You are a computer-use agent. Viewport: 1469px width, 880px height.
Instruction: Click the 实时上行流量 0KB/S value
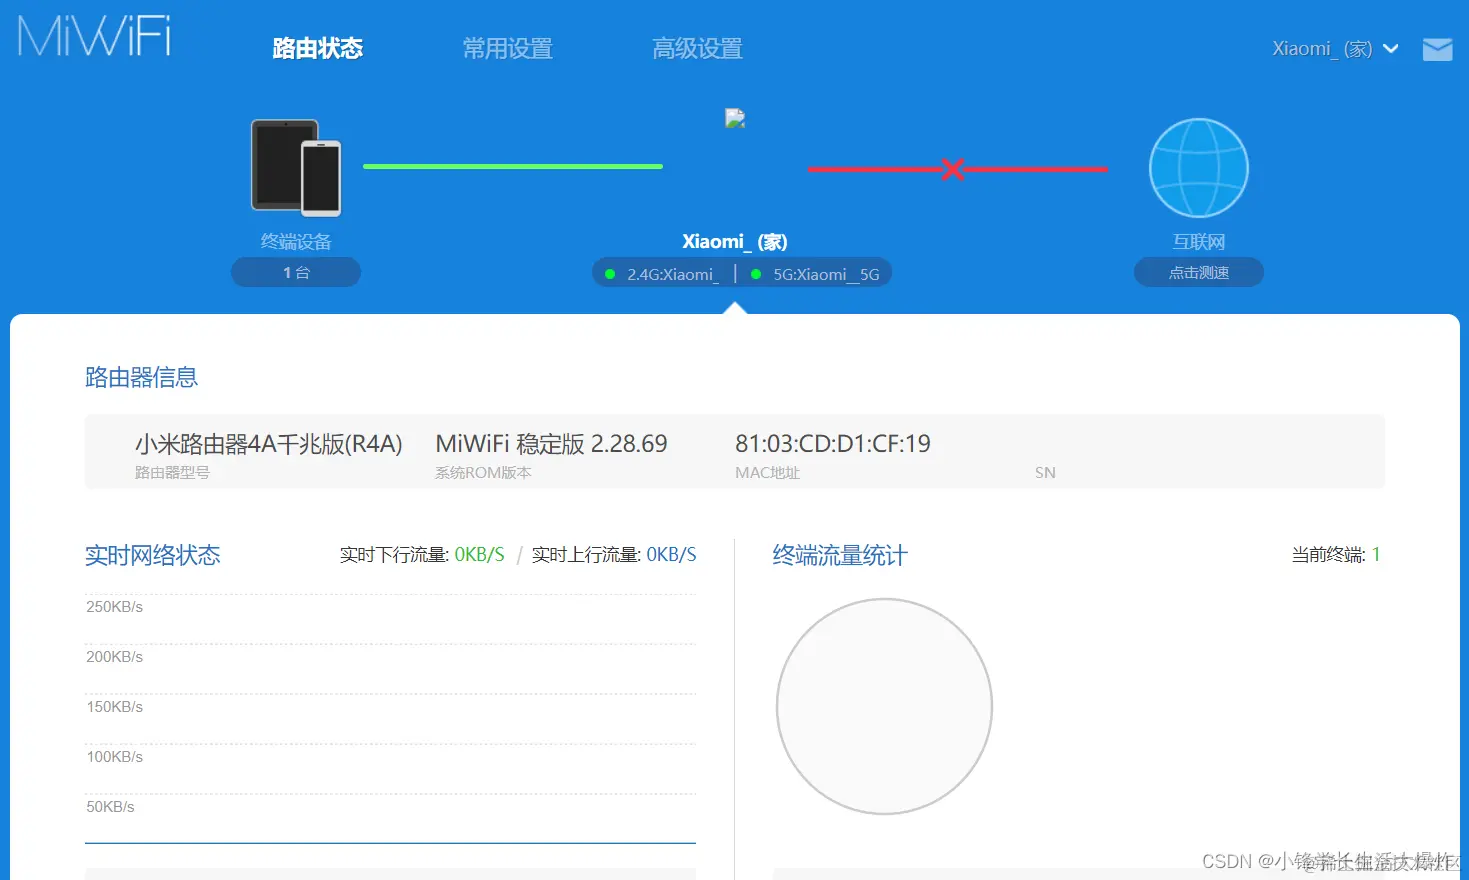(x=671, y=554)
